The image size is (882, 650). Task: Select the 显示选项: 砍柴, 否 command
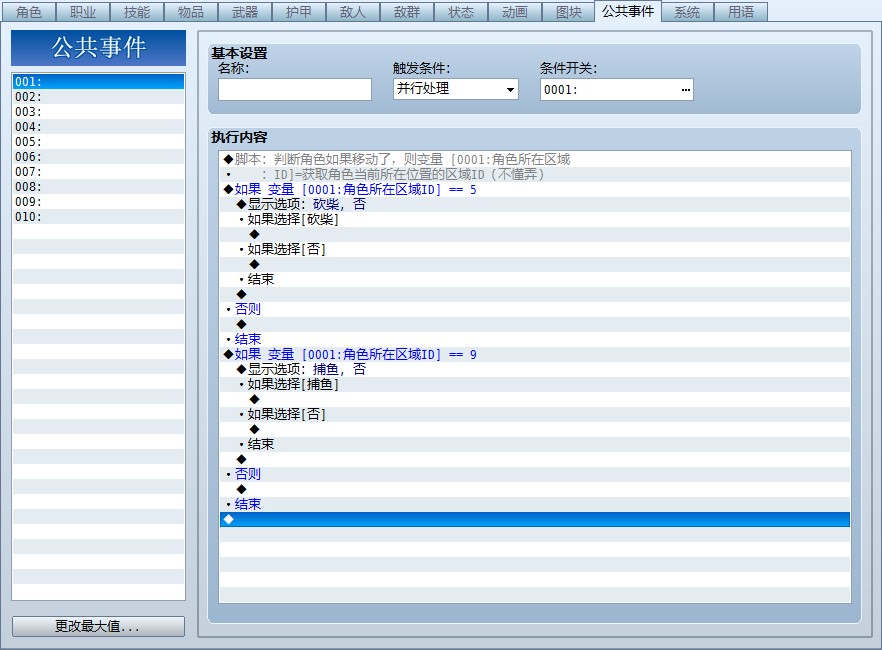pos(534,204)
